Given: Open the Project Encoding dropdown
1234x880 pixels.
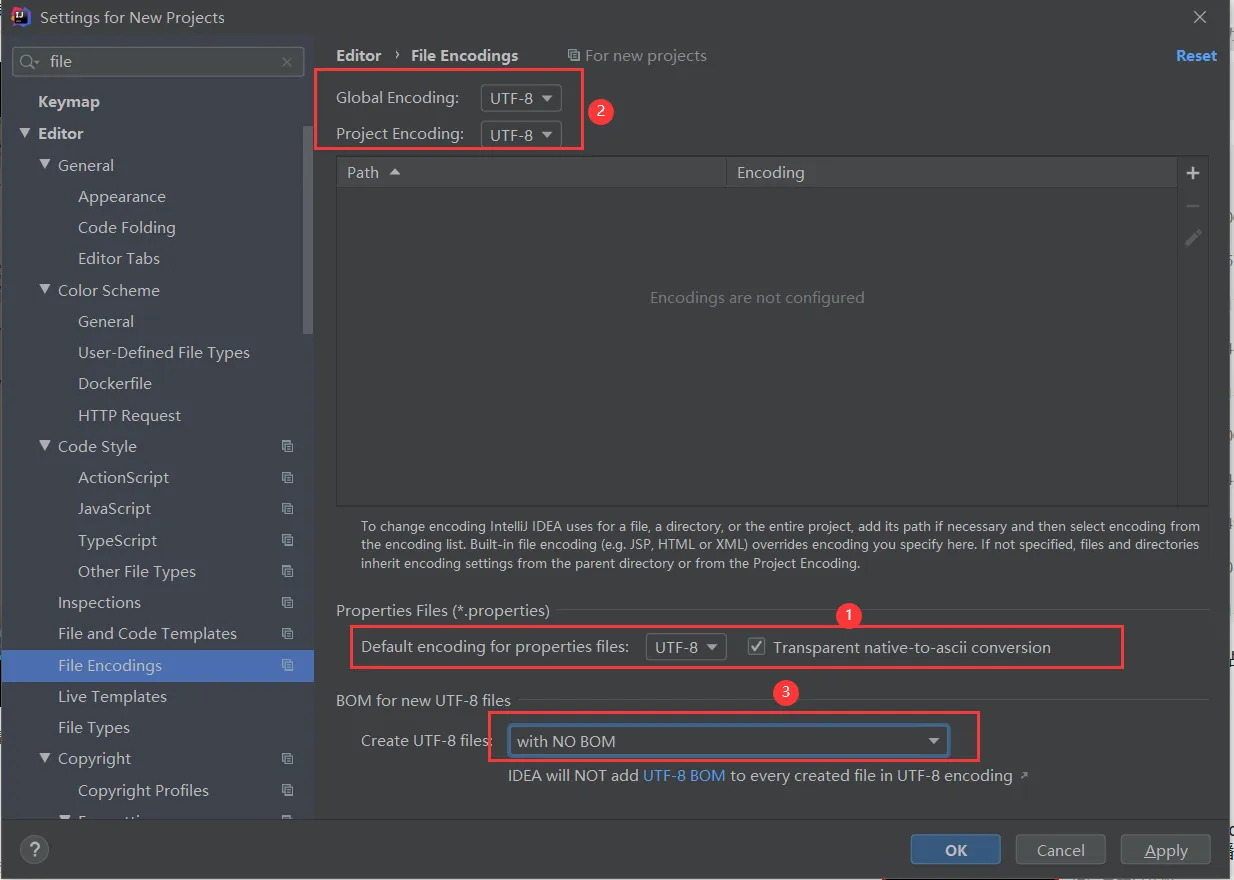Looking at the screenshot, I should tap(521, 134).
